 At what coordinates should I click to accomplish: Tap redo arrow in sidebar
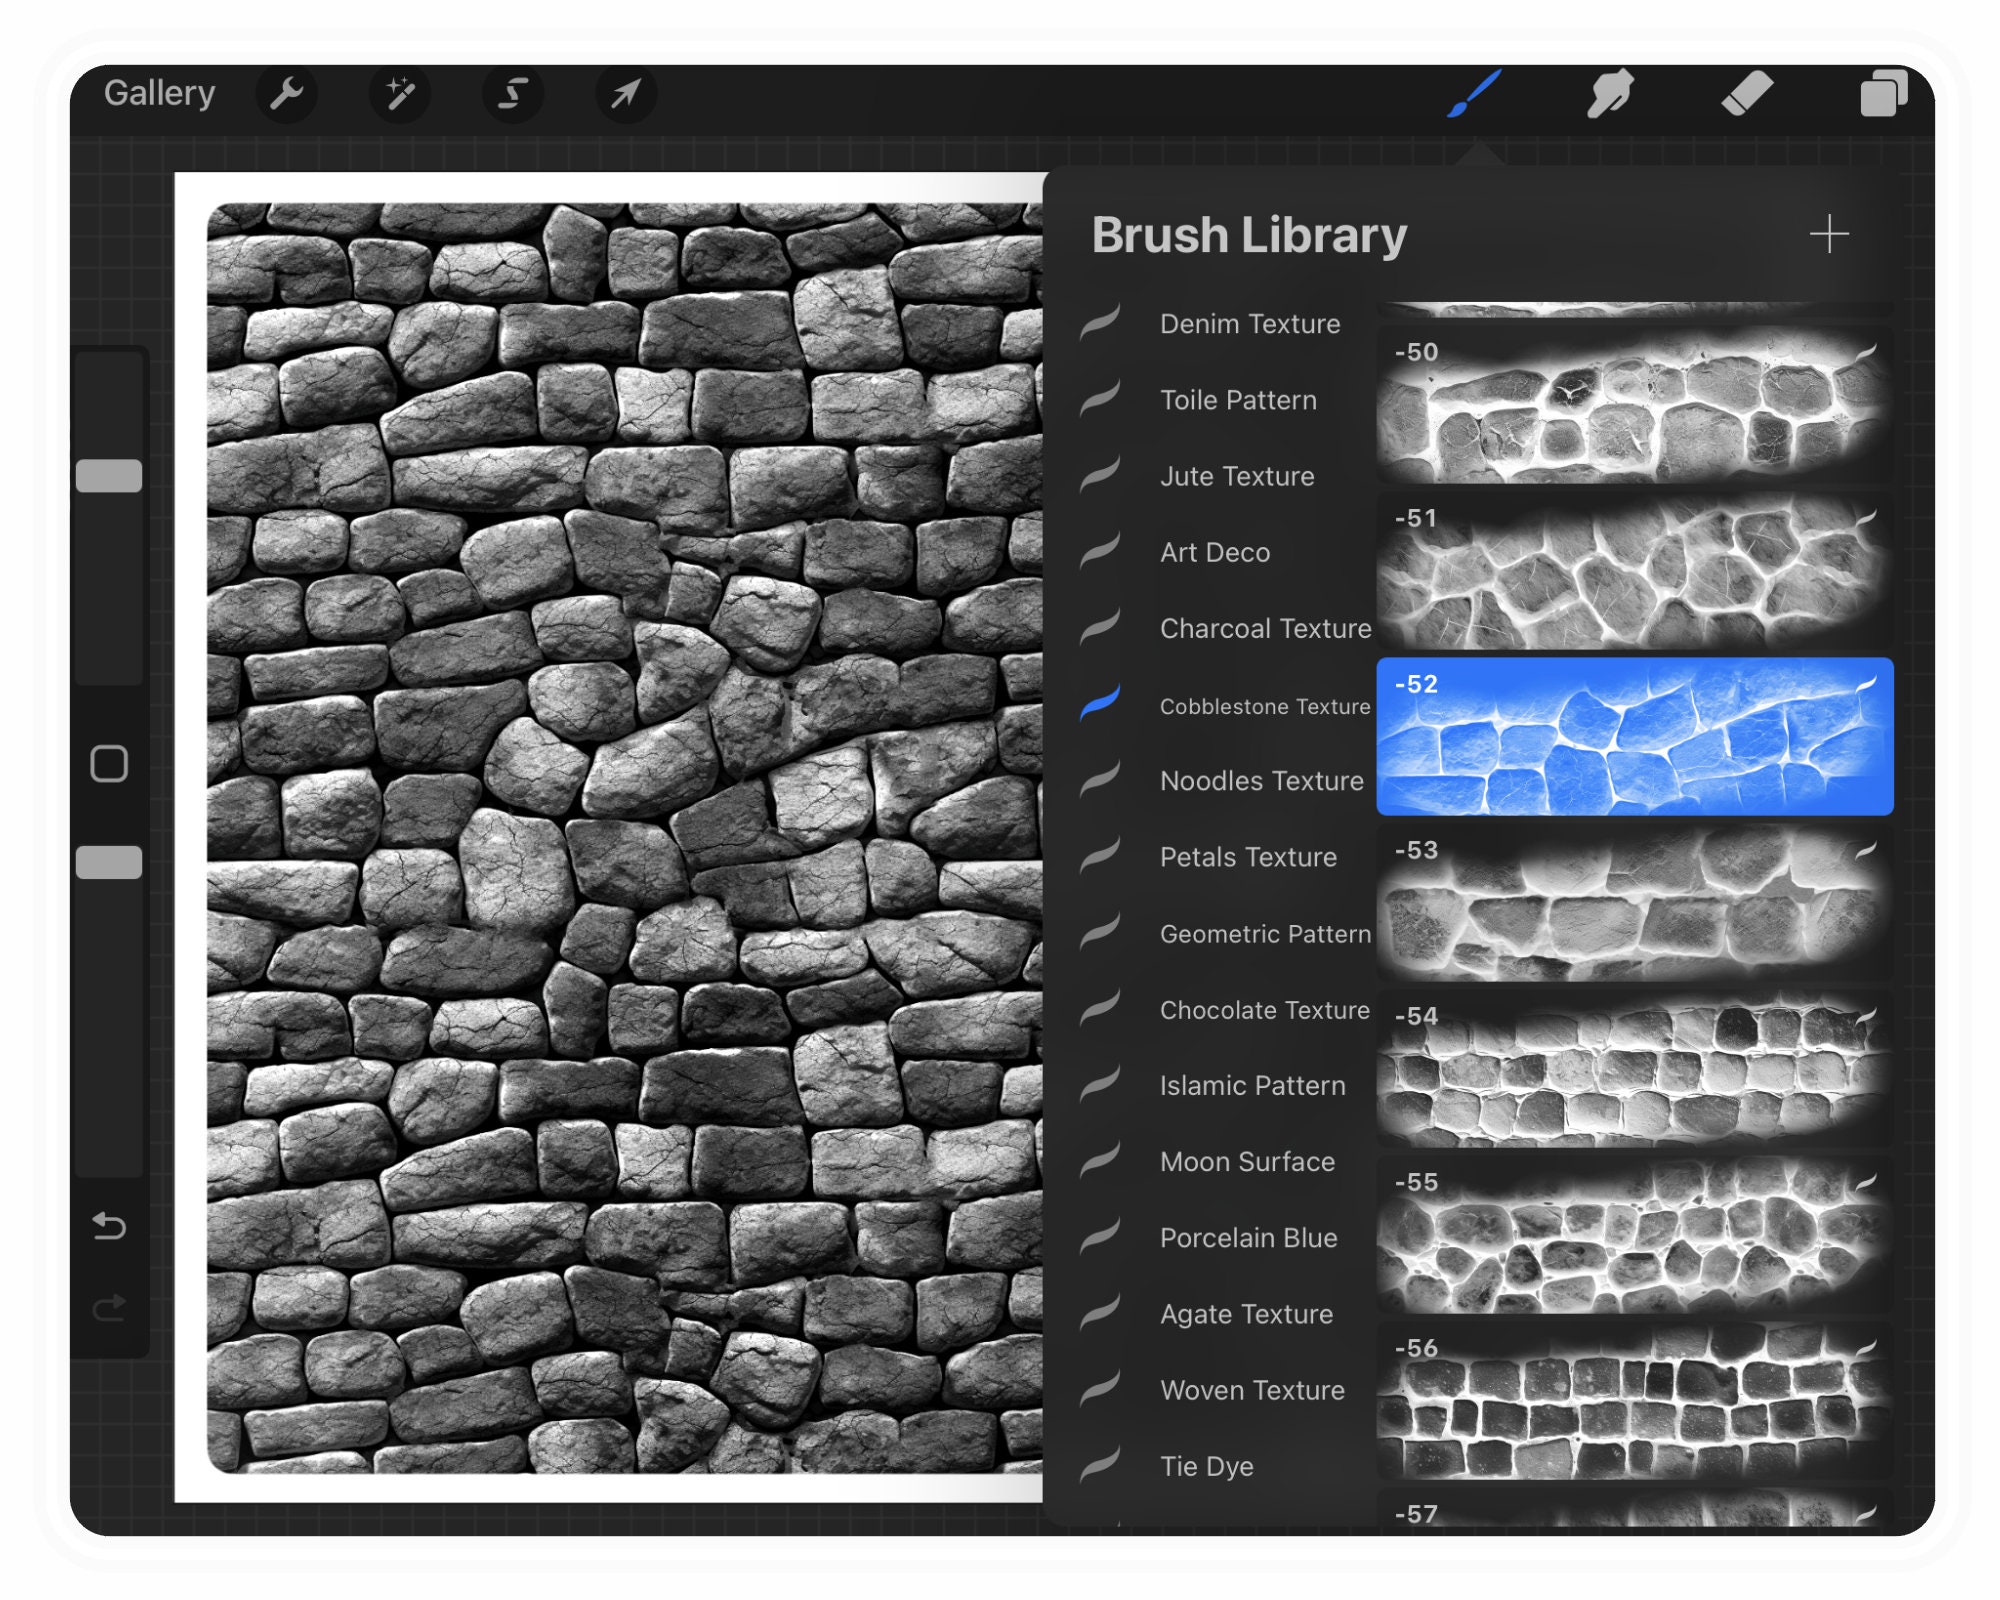110,1310
